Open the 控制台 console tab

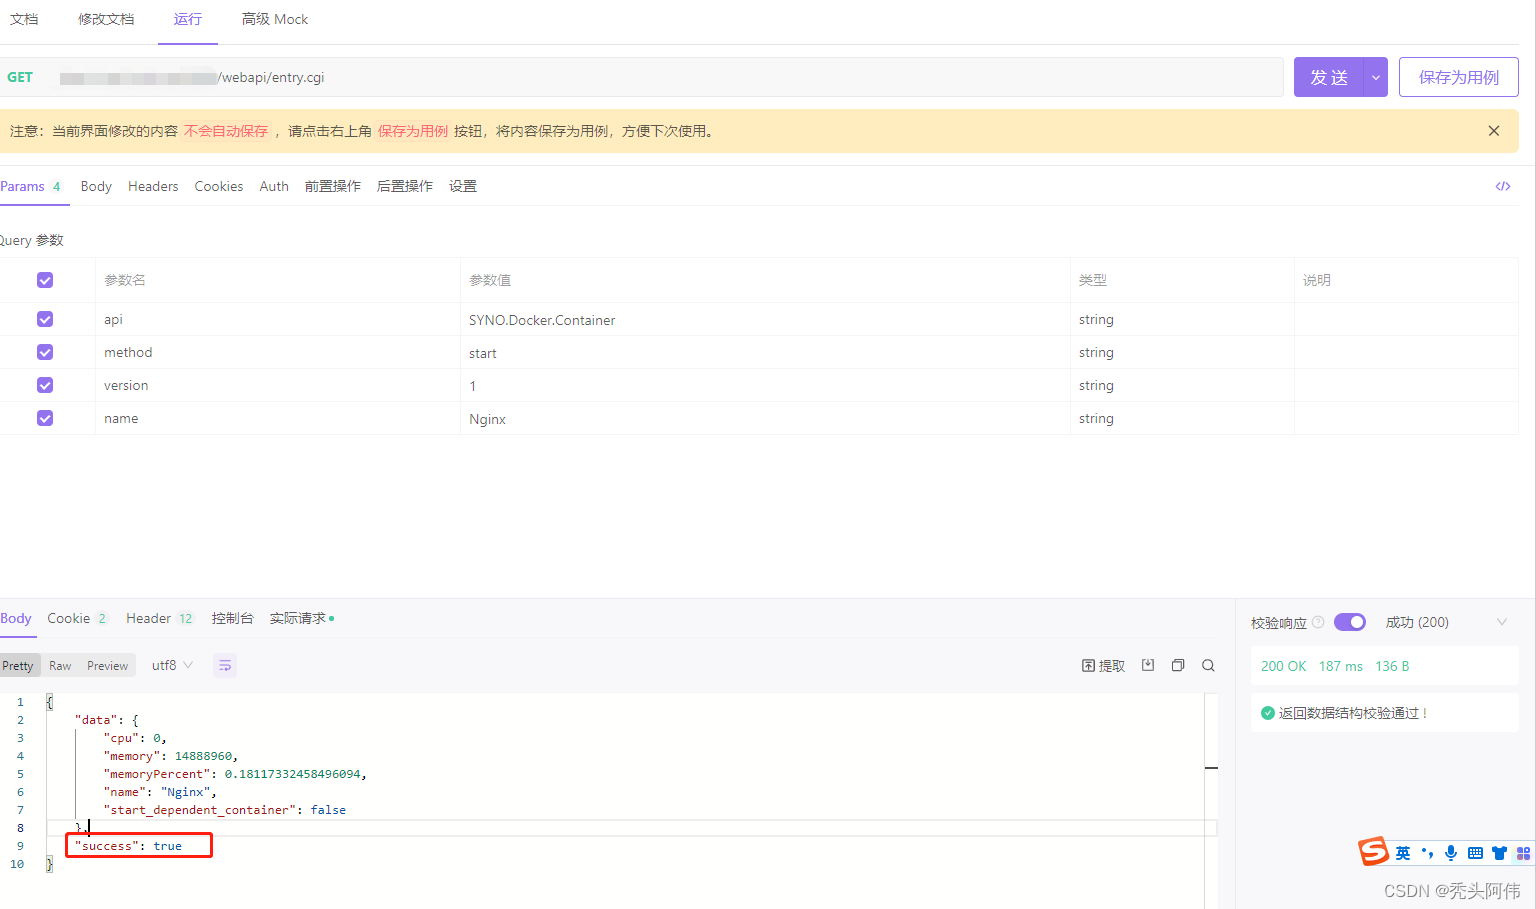232,618
